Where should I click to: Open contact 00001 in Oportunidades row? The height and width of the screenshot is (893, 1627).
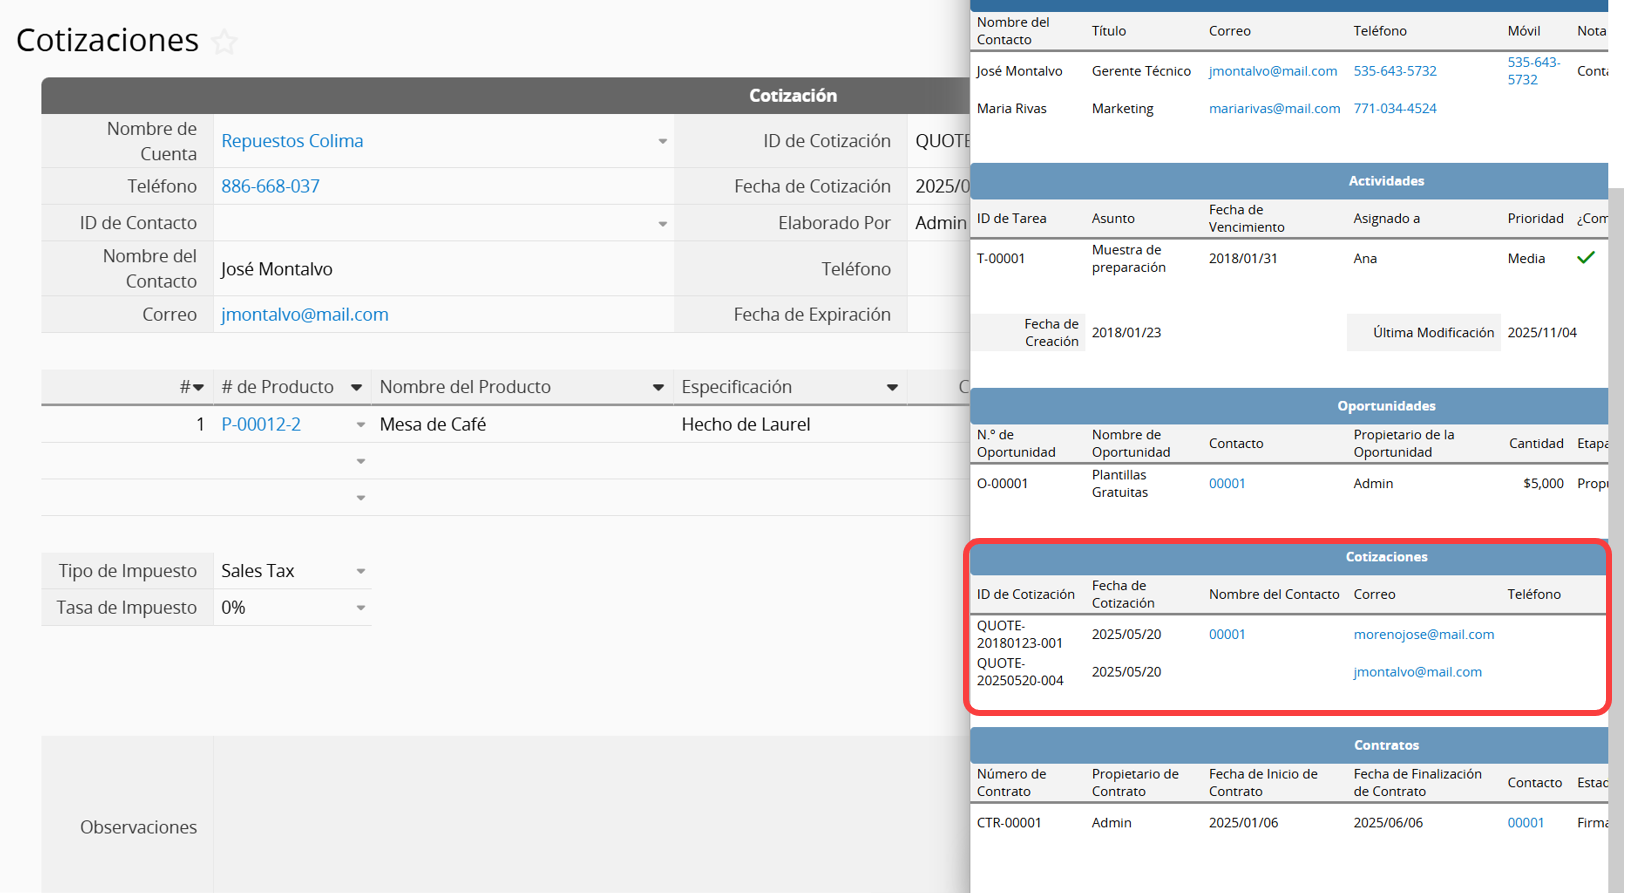tap(1226, 483)
